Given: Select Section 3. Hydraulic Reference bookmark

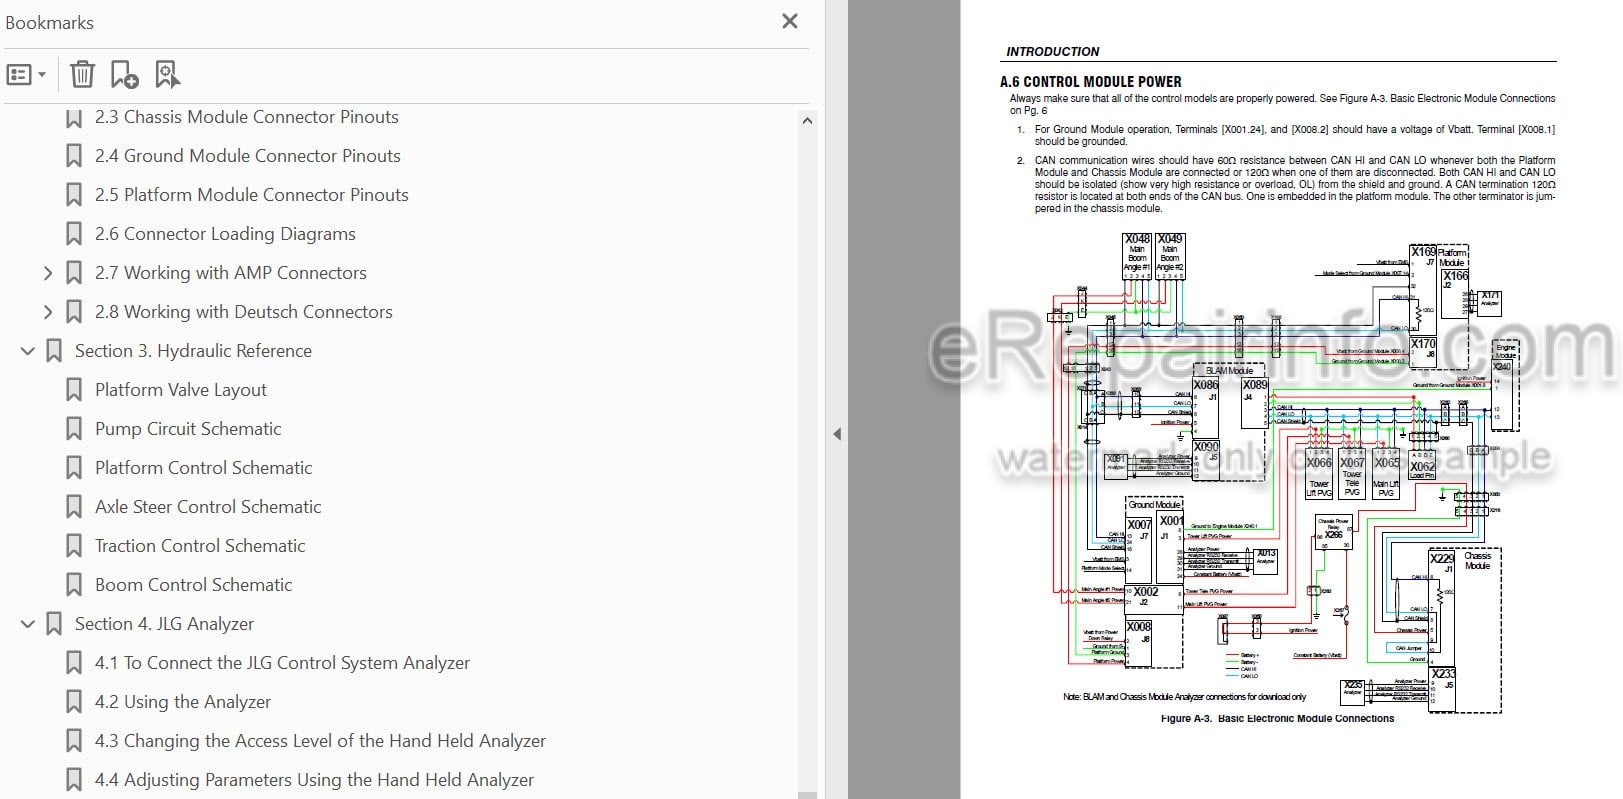Looking at the screenshot, I should pos(193,351).
